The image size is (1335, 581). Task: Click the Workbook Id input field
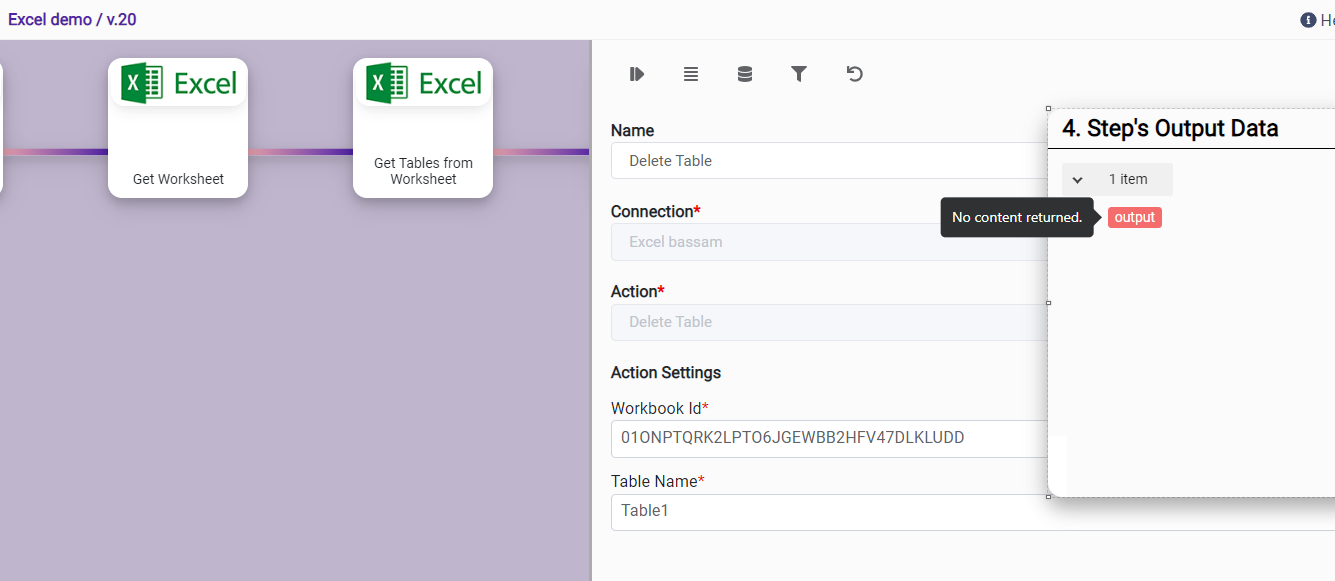828,438
